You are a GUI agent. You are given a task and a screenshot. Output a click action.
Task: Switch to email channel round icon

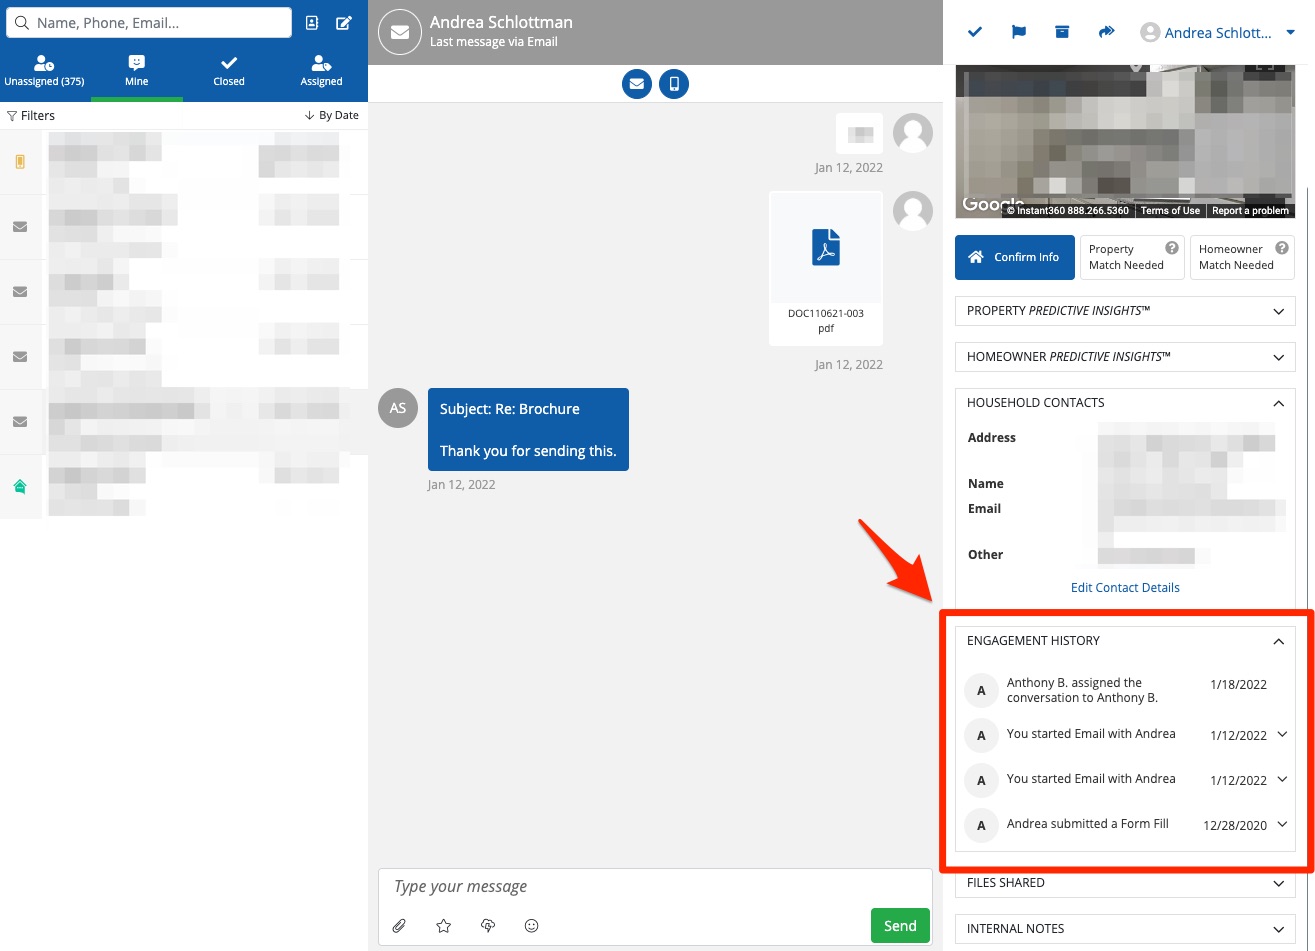pos(636,84)
